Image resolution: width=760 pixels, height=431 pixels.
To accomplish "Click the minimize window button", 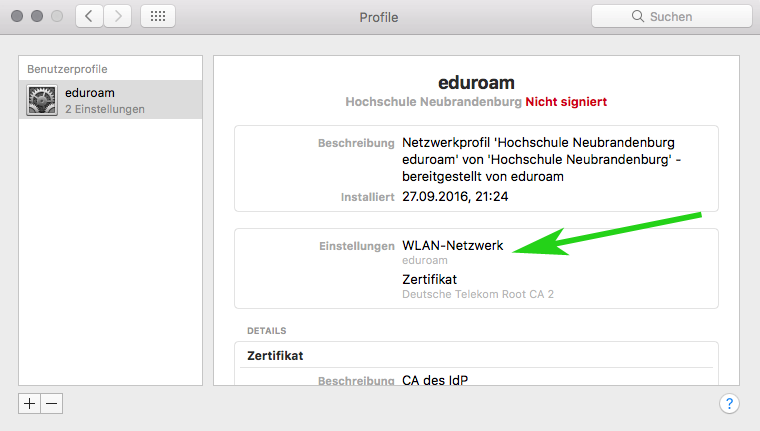I will [x=37, y=16].
